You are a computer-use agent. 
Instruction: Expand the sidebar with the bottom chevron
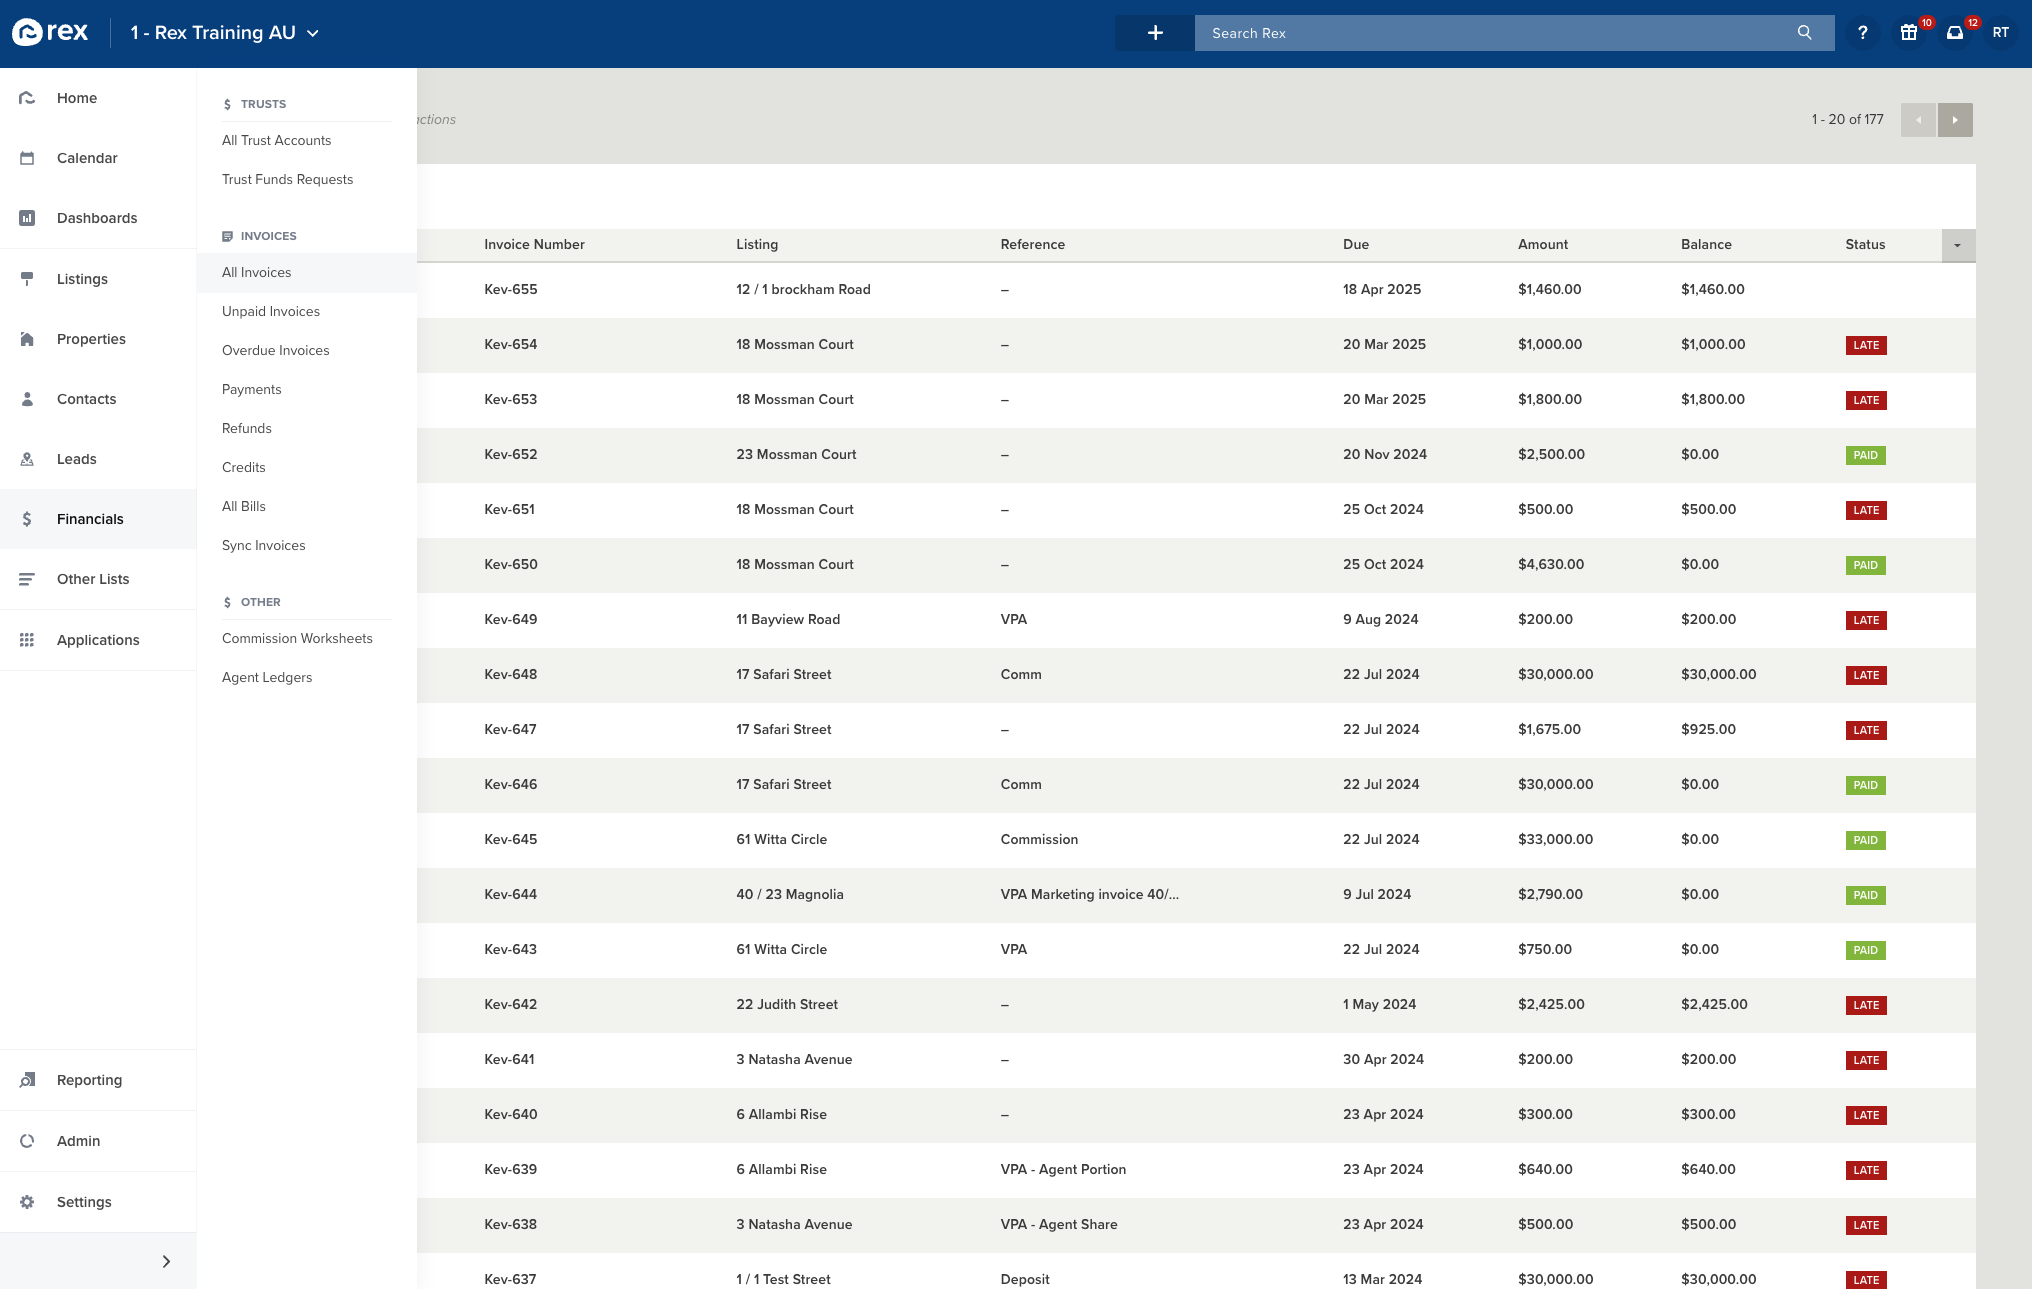point(166,1261)
